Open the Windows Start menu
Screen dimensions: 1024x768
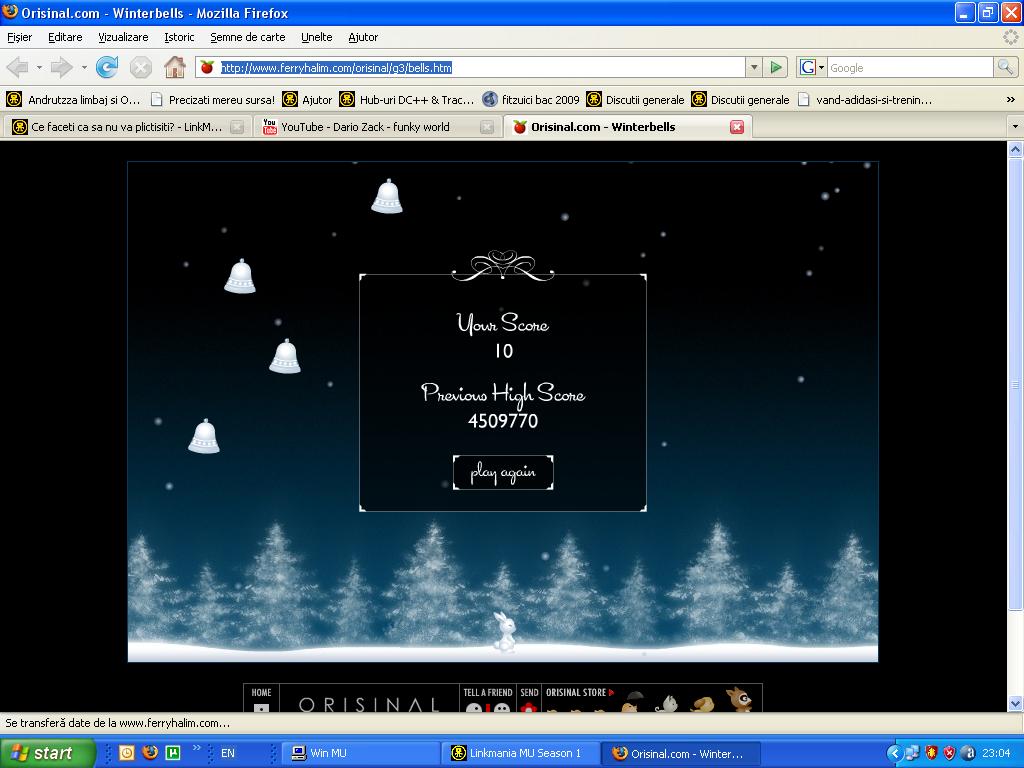coord(48,753)
